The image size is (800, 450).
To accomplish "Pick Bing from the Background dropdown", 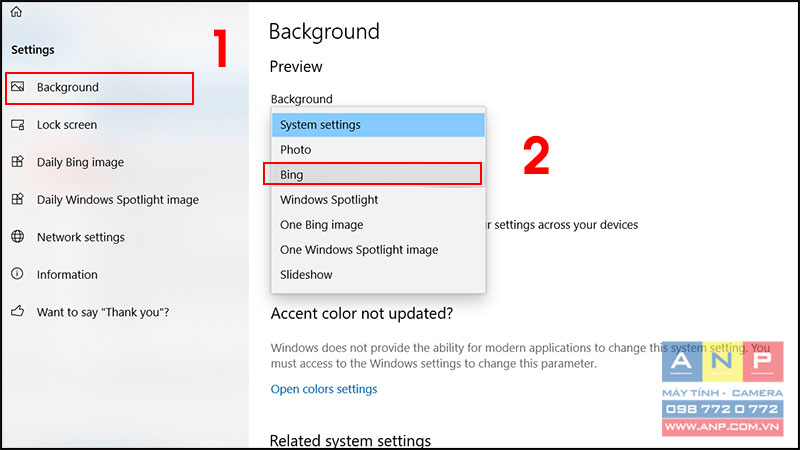I will click(378, 174).
